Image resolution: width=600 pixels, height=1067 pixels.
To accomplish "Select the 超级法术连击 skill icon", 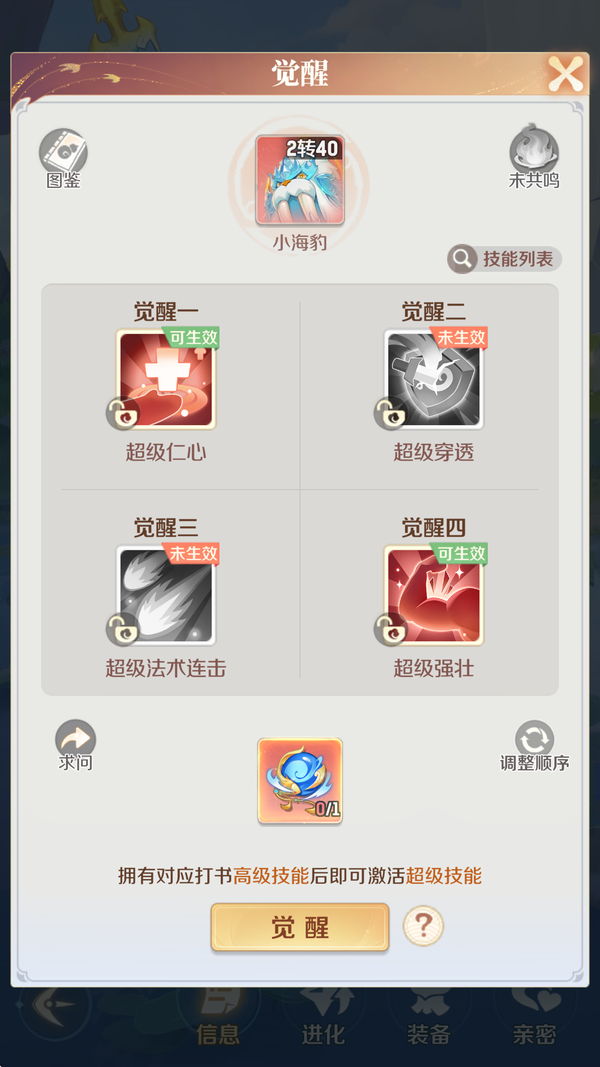I will point(167,595).
